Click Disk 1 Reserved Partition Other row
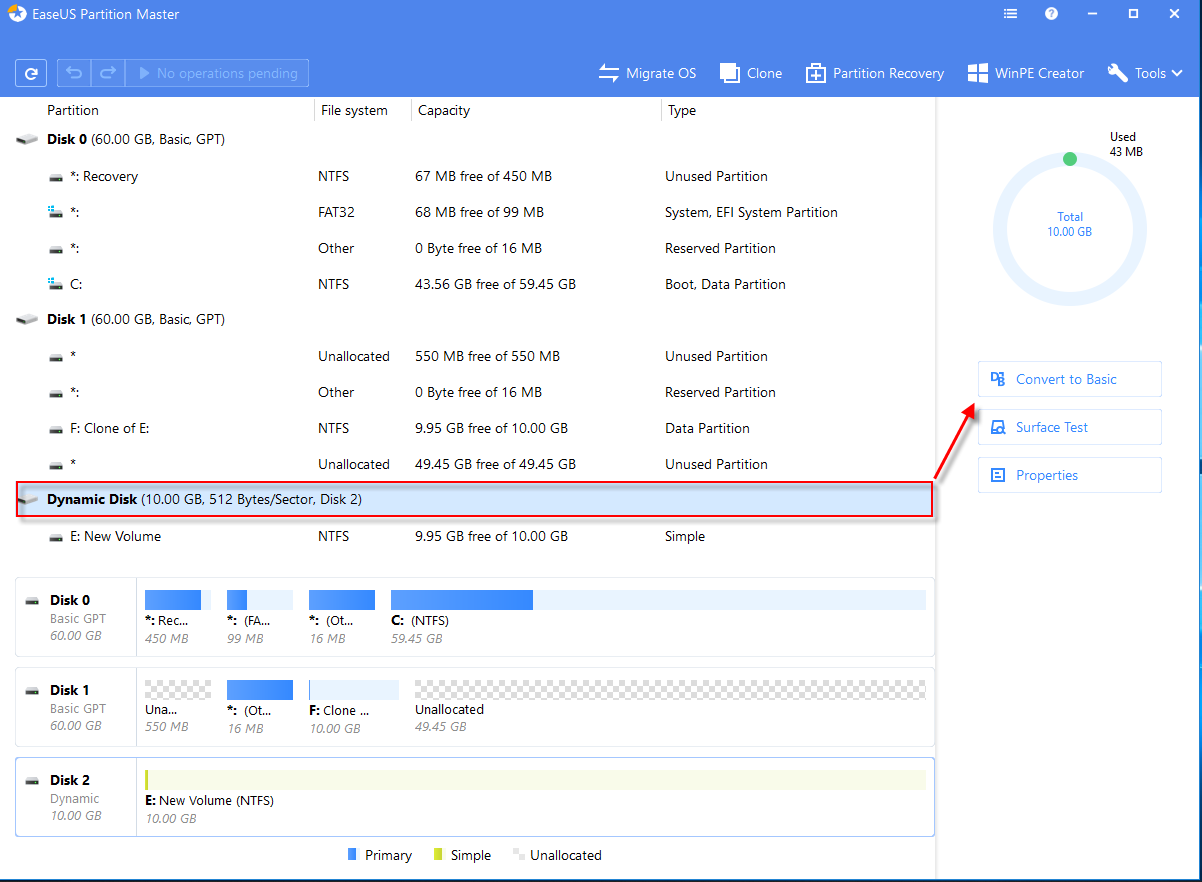The height and width of the screenshot is (882, 1202). coord(475,392)
